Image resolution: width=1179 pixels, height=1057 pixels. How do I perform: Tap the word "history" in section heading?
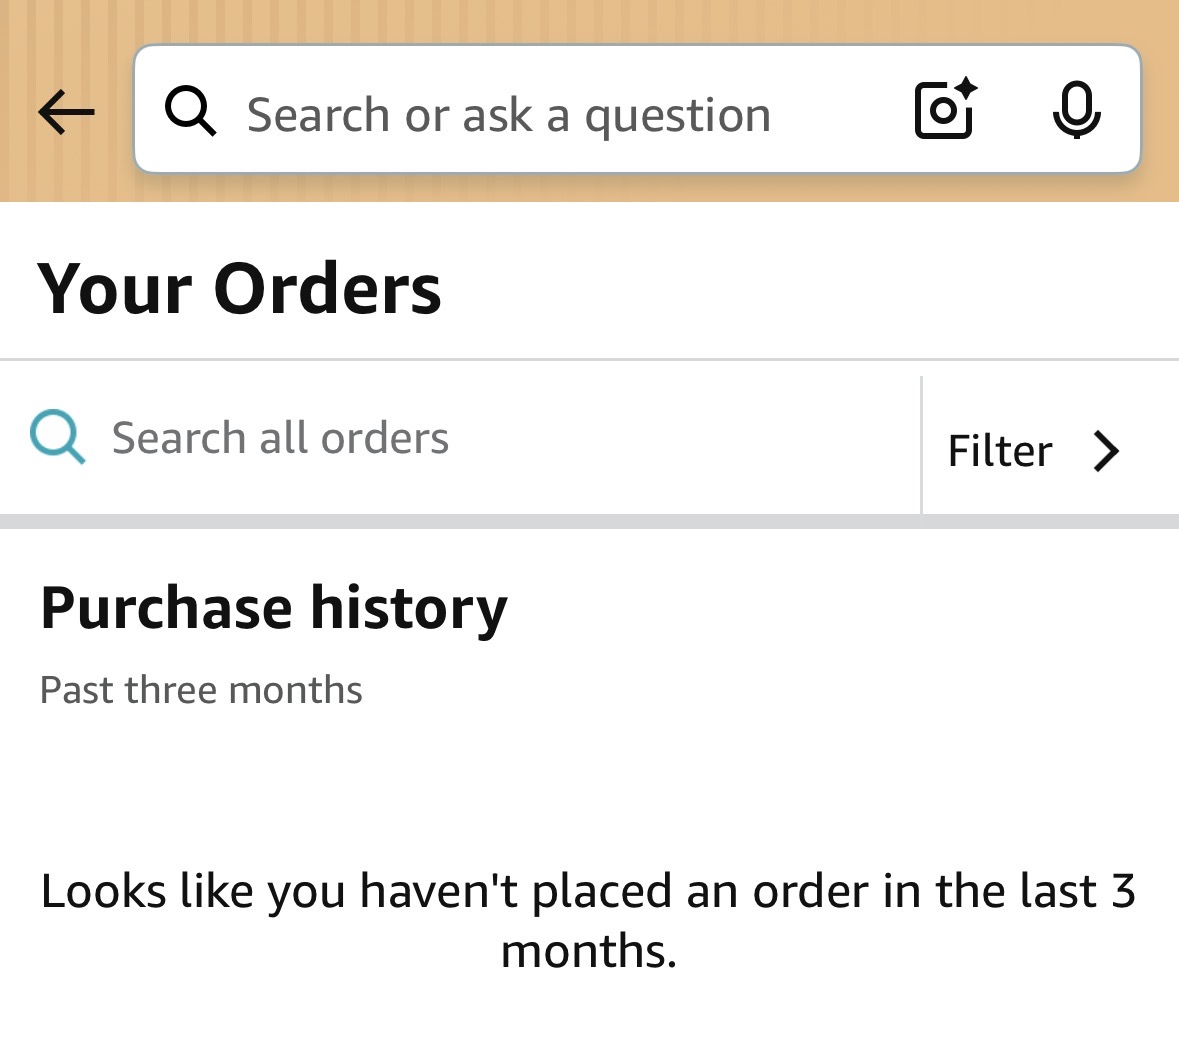(x=408, y=608)
